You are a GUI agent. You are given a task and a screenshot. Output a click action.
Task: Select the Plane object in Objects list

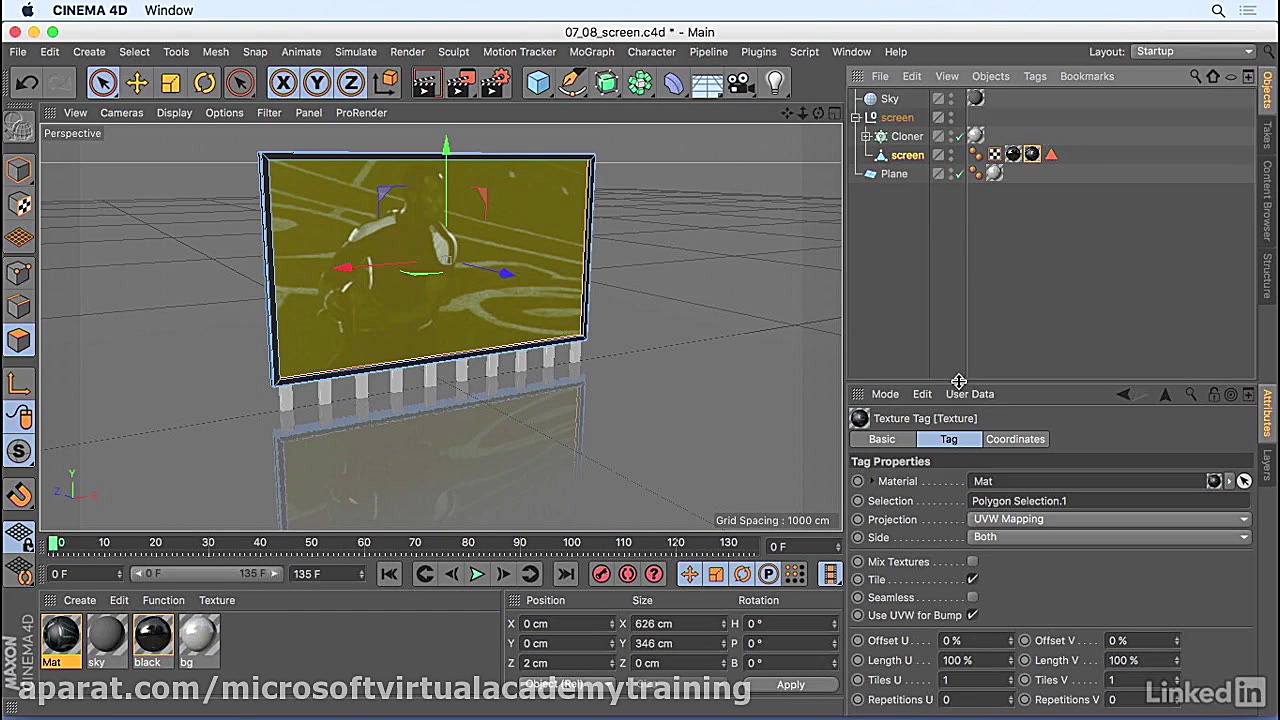[894, 174]
